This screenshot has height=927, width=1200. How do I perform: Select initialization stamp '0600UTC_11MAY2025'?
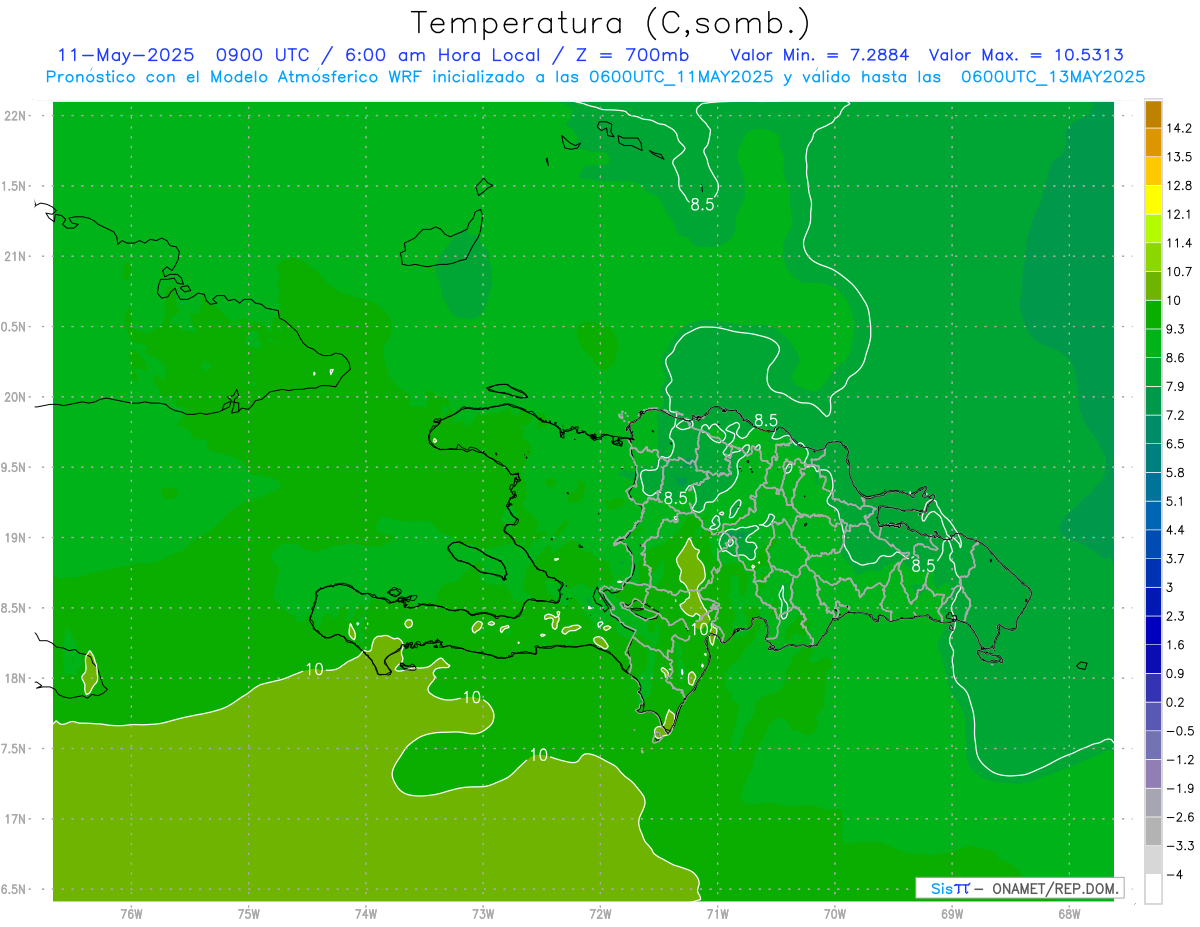click(x=682, y=77)
